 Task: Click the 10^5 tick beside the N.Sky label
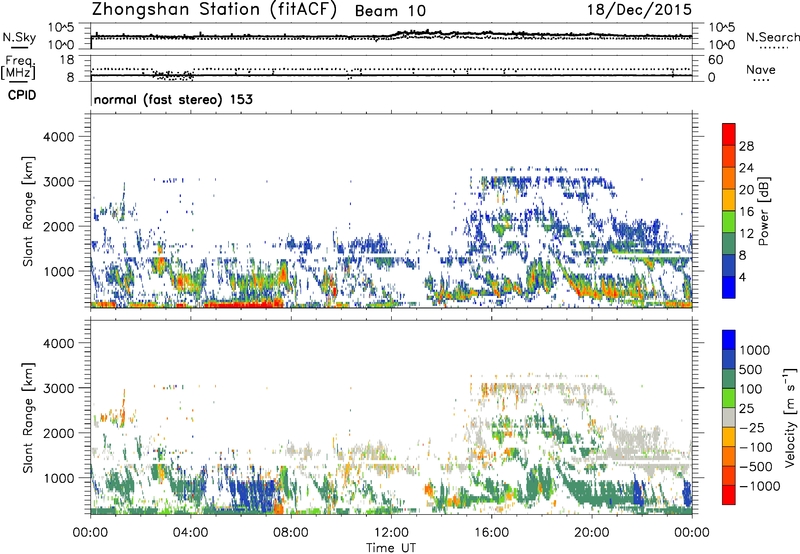(x=61, y=28)
